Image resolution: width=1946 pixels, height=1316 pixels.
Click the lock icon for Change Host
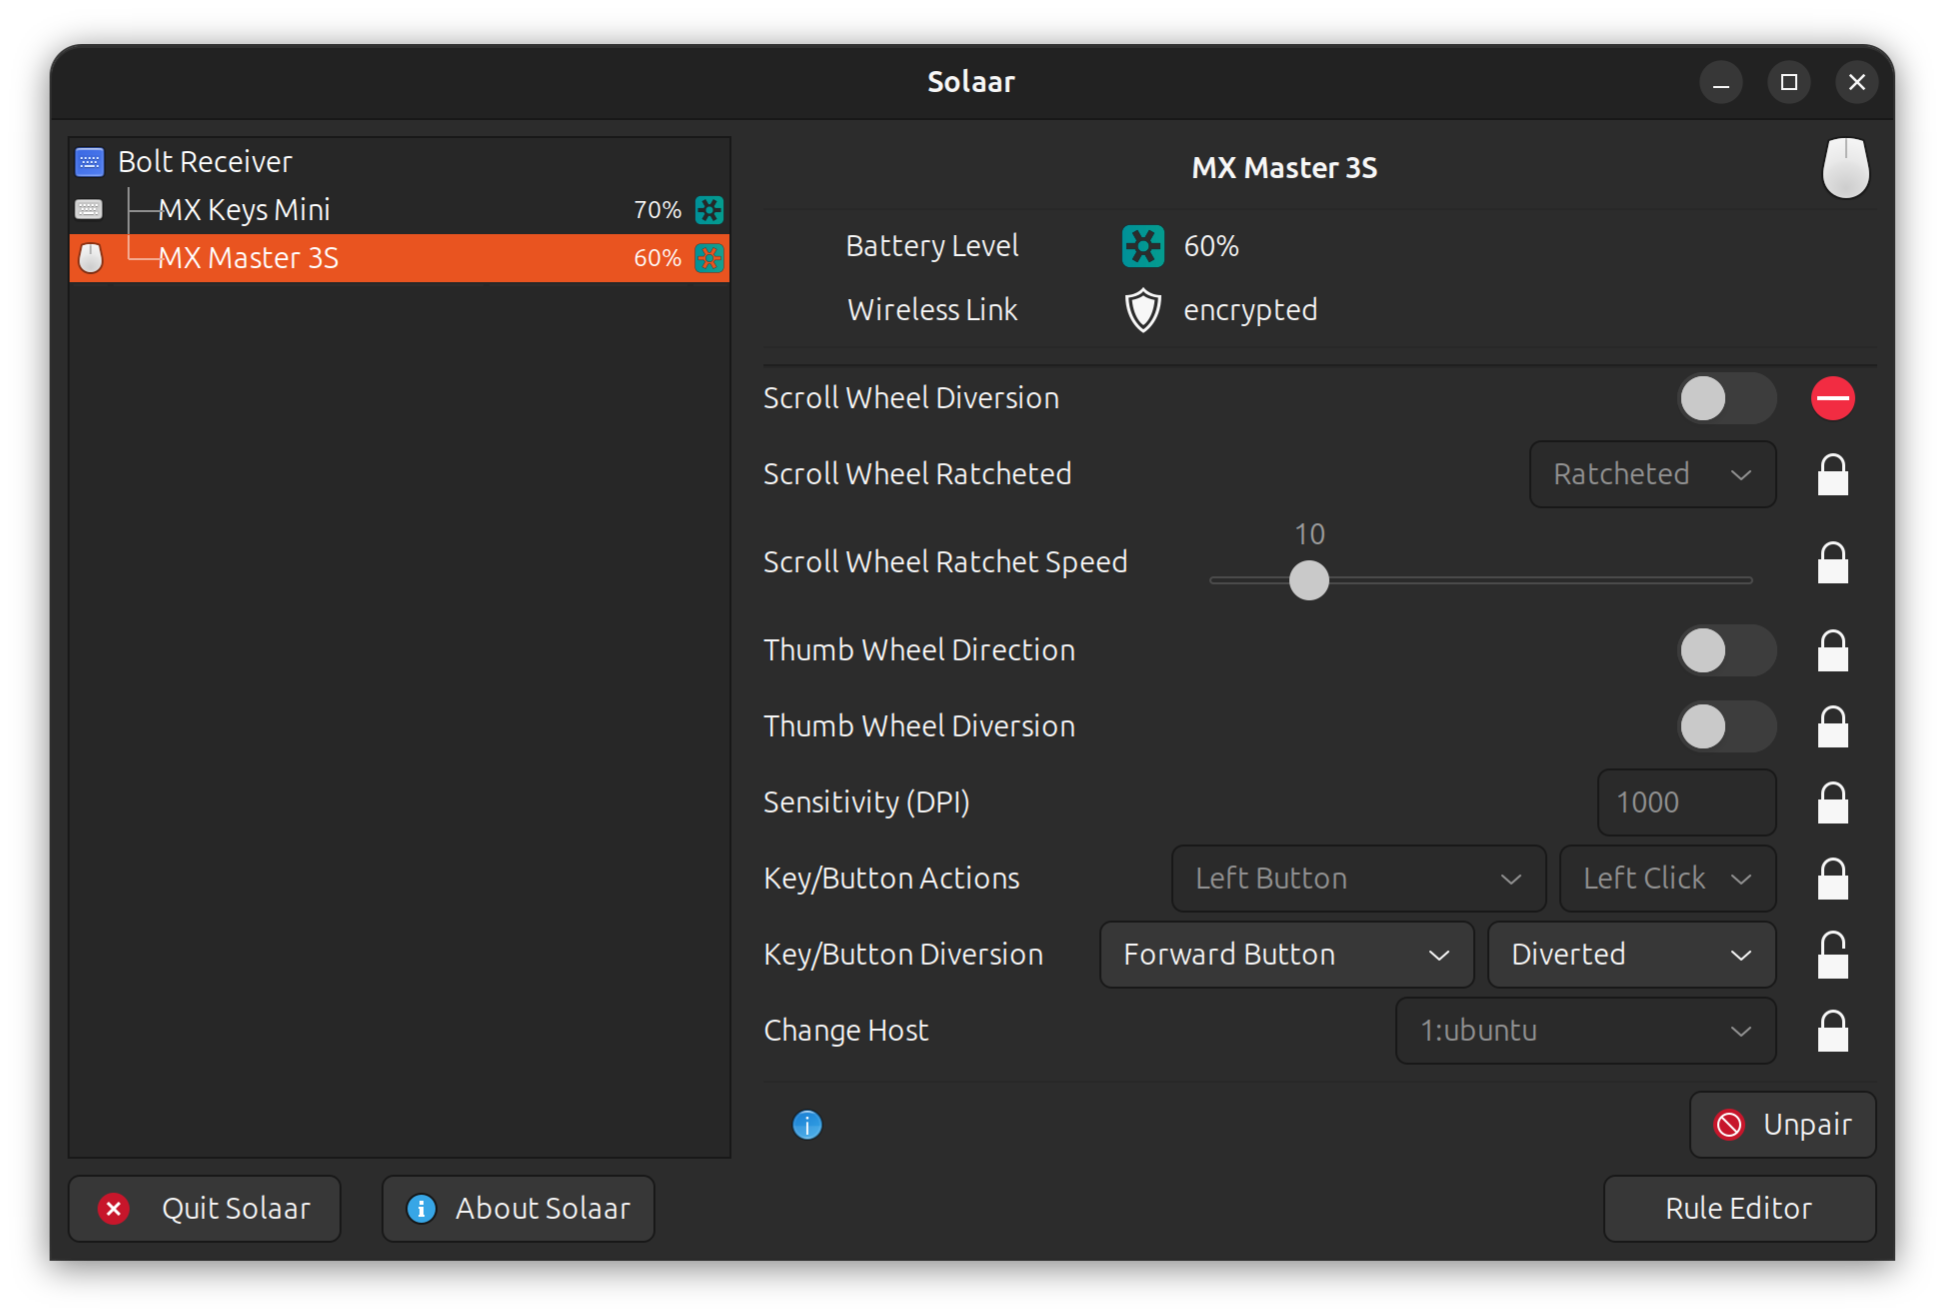point(1832,1030)
